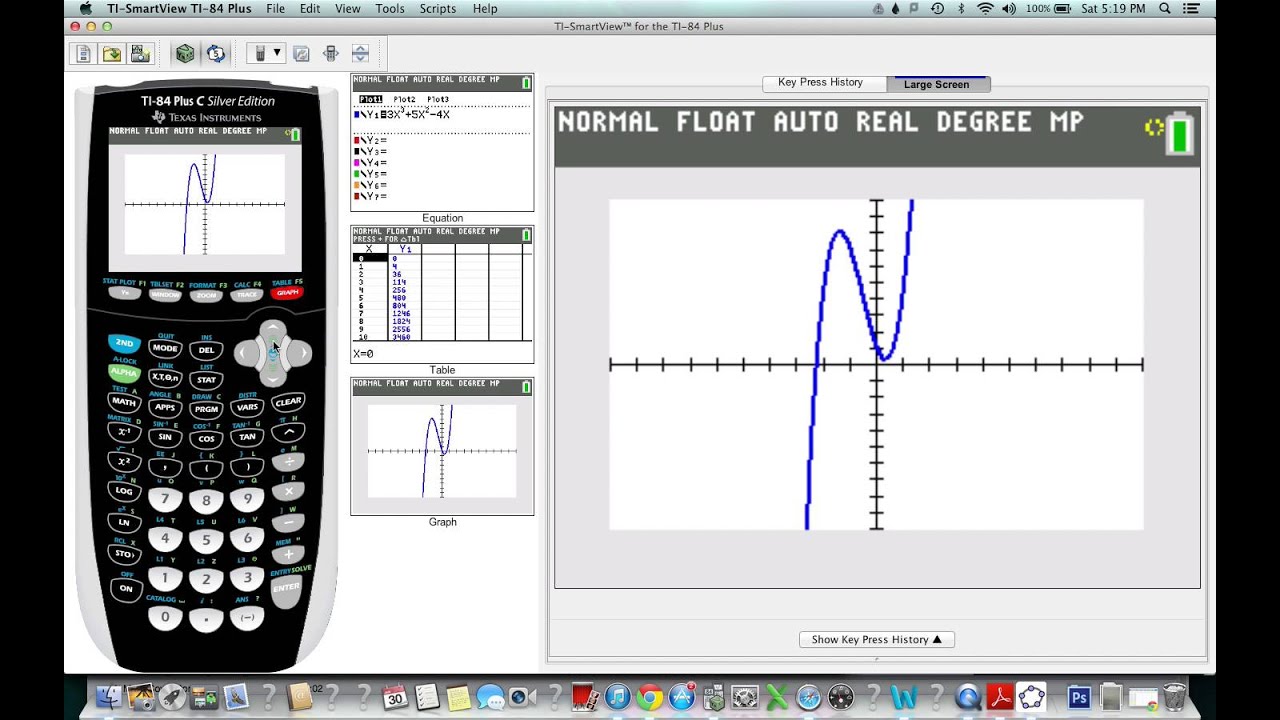Click the DEL calculator key
The image size is (1280, 720).
[206, 350]
